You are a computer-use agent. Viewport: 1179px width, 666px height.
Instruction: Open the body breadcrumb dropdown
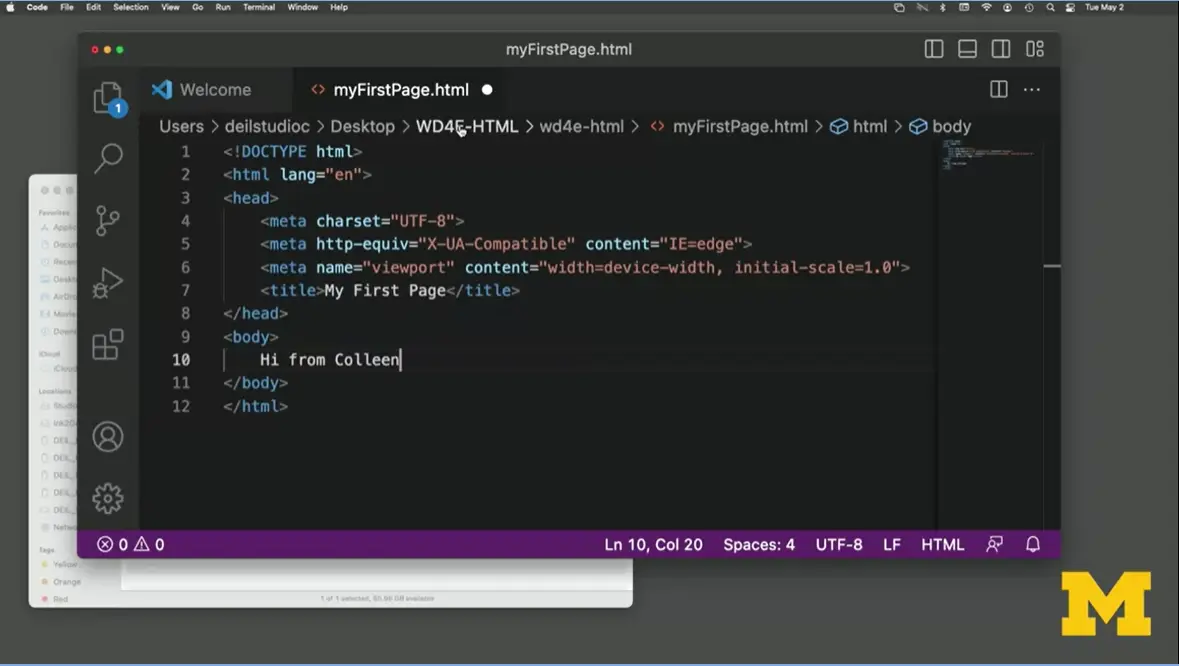(948, 126)
